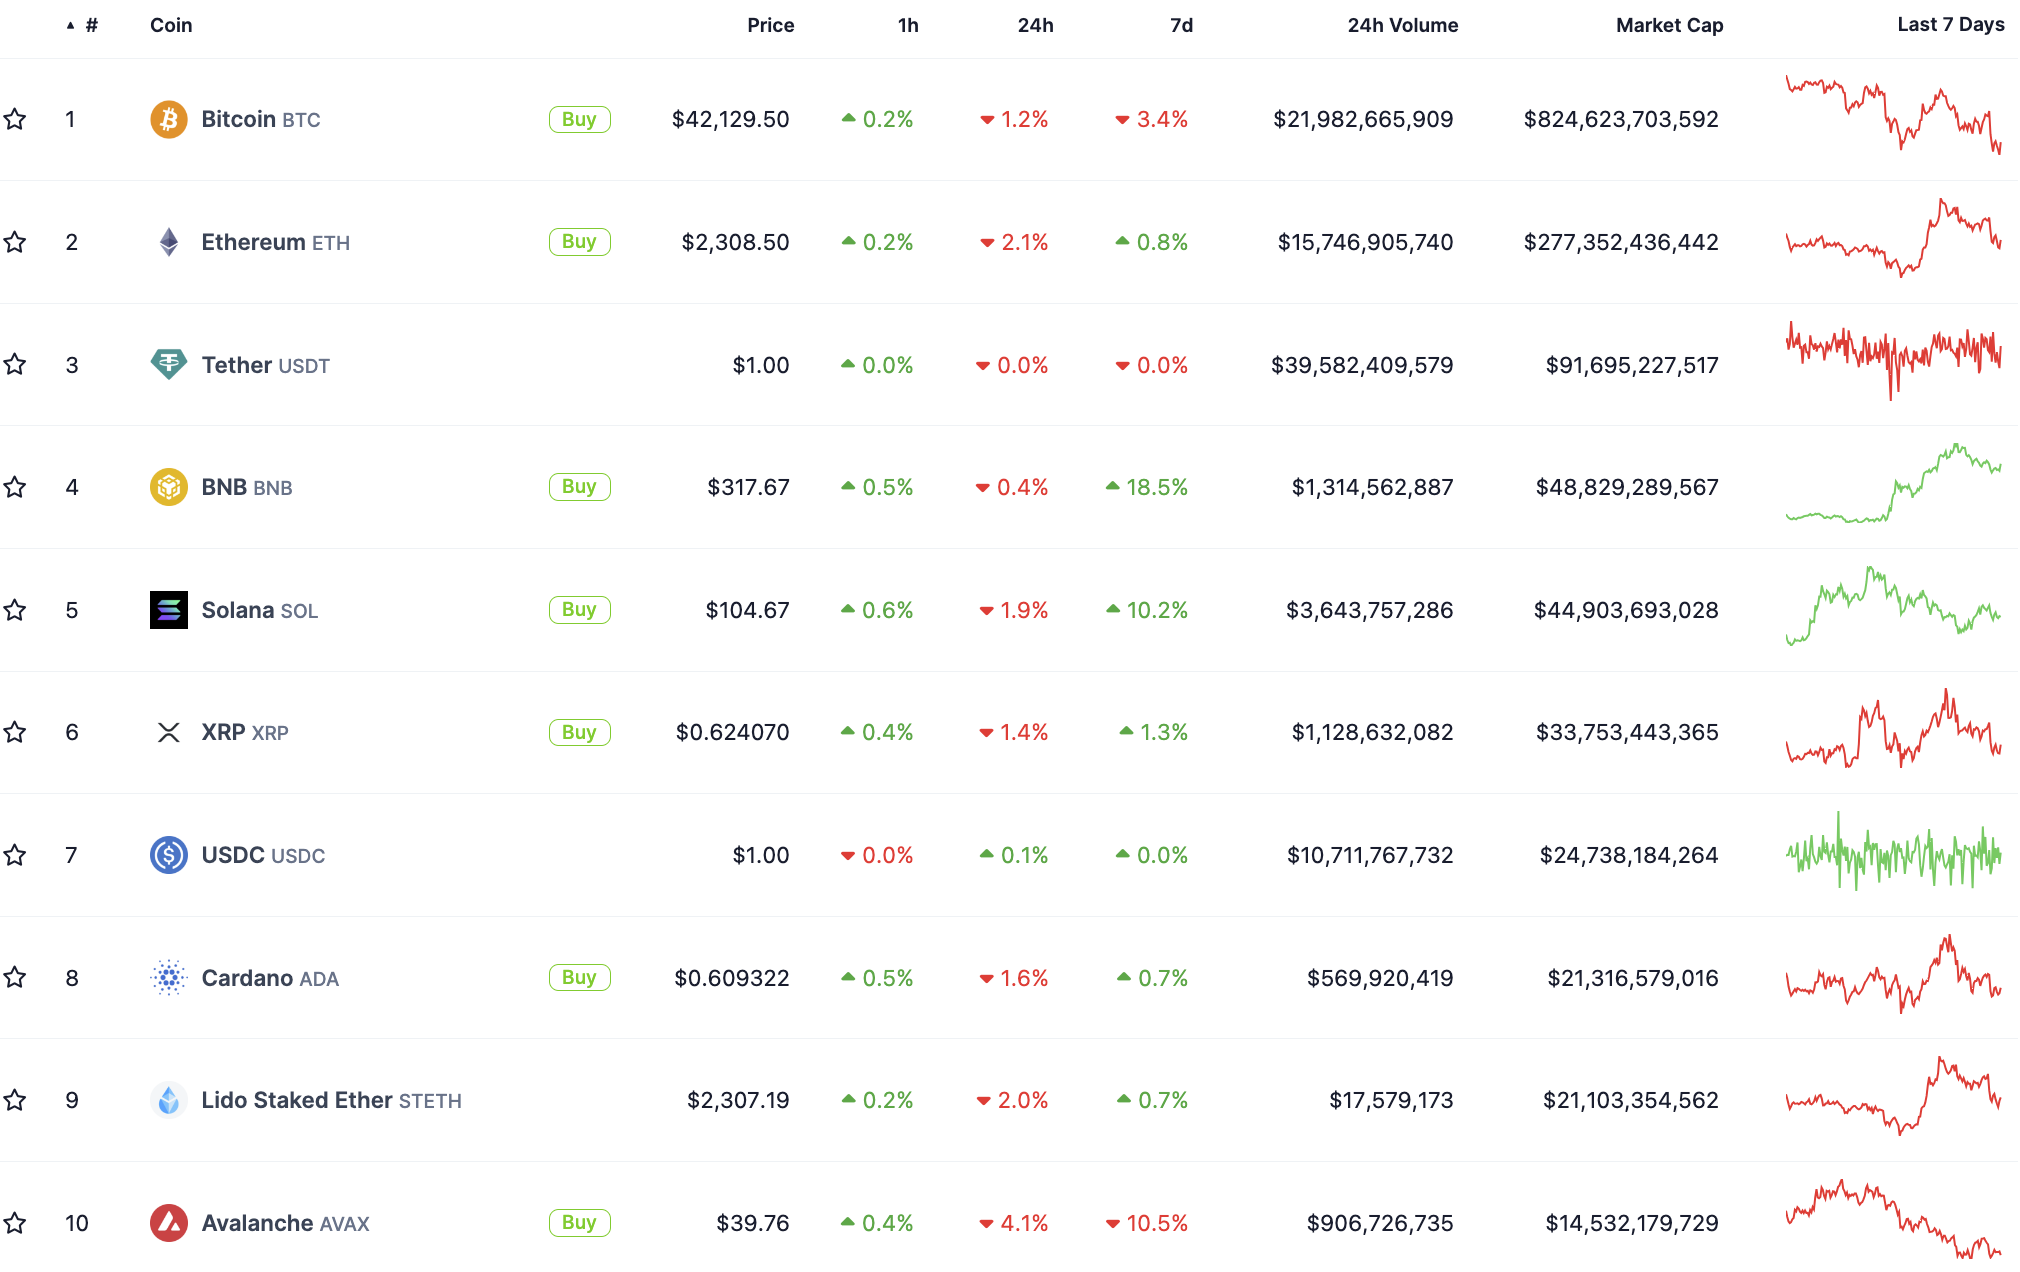Sort table by the Coin column header

tap(171, 25)
